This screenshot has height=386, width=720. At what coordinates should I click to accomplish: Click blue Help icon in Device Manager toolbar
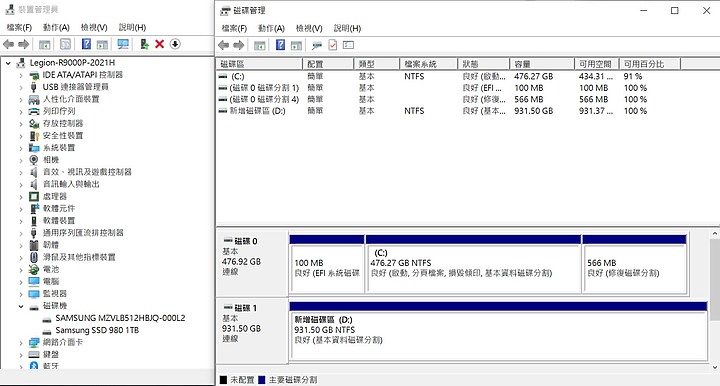tap(86, 44)
